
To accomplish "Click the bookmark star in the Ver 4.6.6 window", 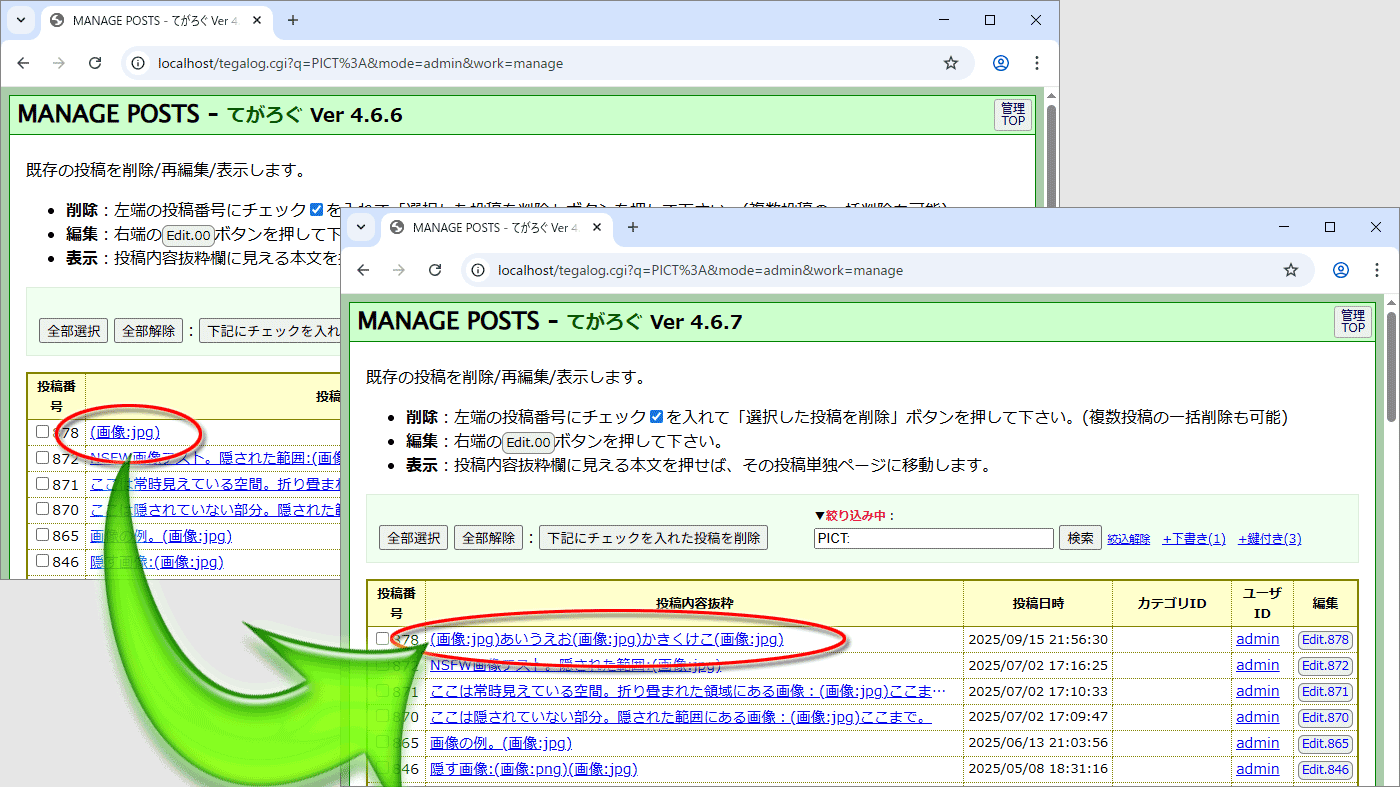I will [951, 63].
